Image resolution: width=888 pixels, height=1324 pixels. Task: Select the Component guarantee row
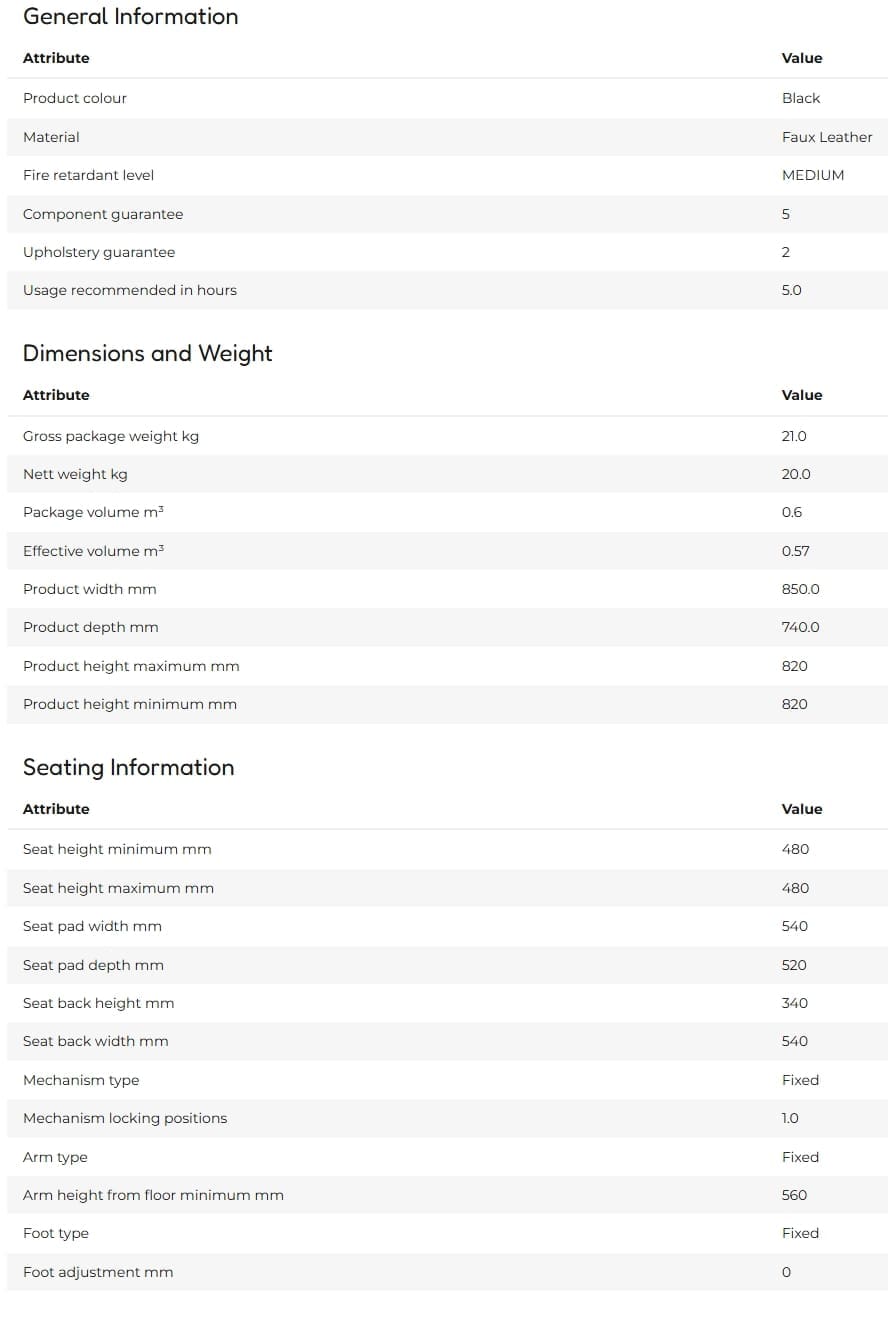coord(447,214)
